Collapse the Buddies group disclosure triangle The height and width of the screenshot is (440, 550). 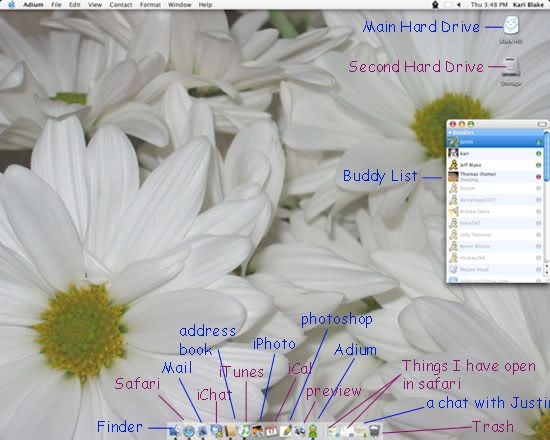[450, 133]
